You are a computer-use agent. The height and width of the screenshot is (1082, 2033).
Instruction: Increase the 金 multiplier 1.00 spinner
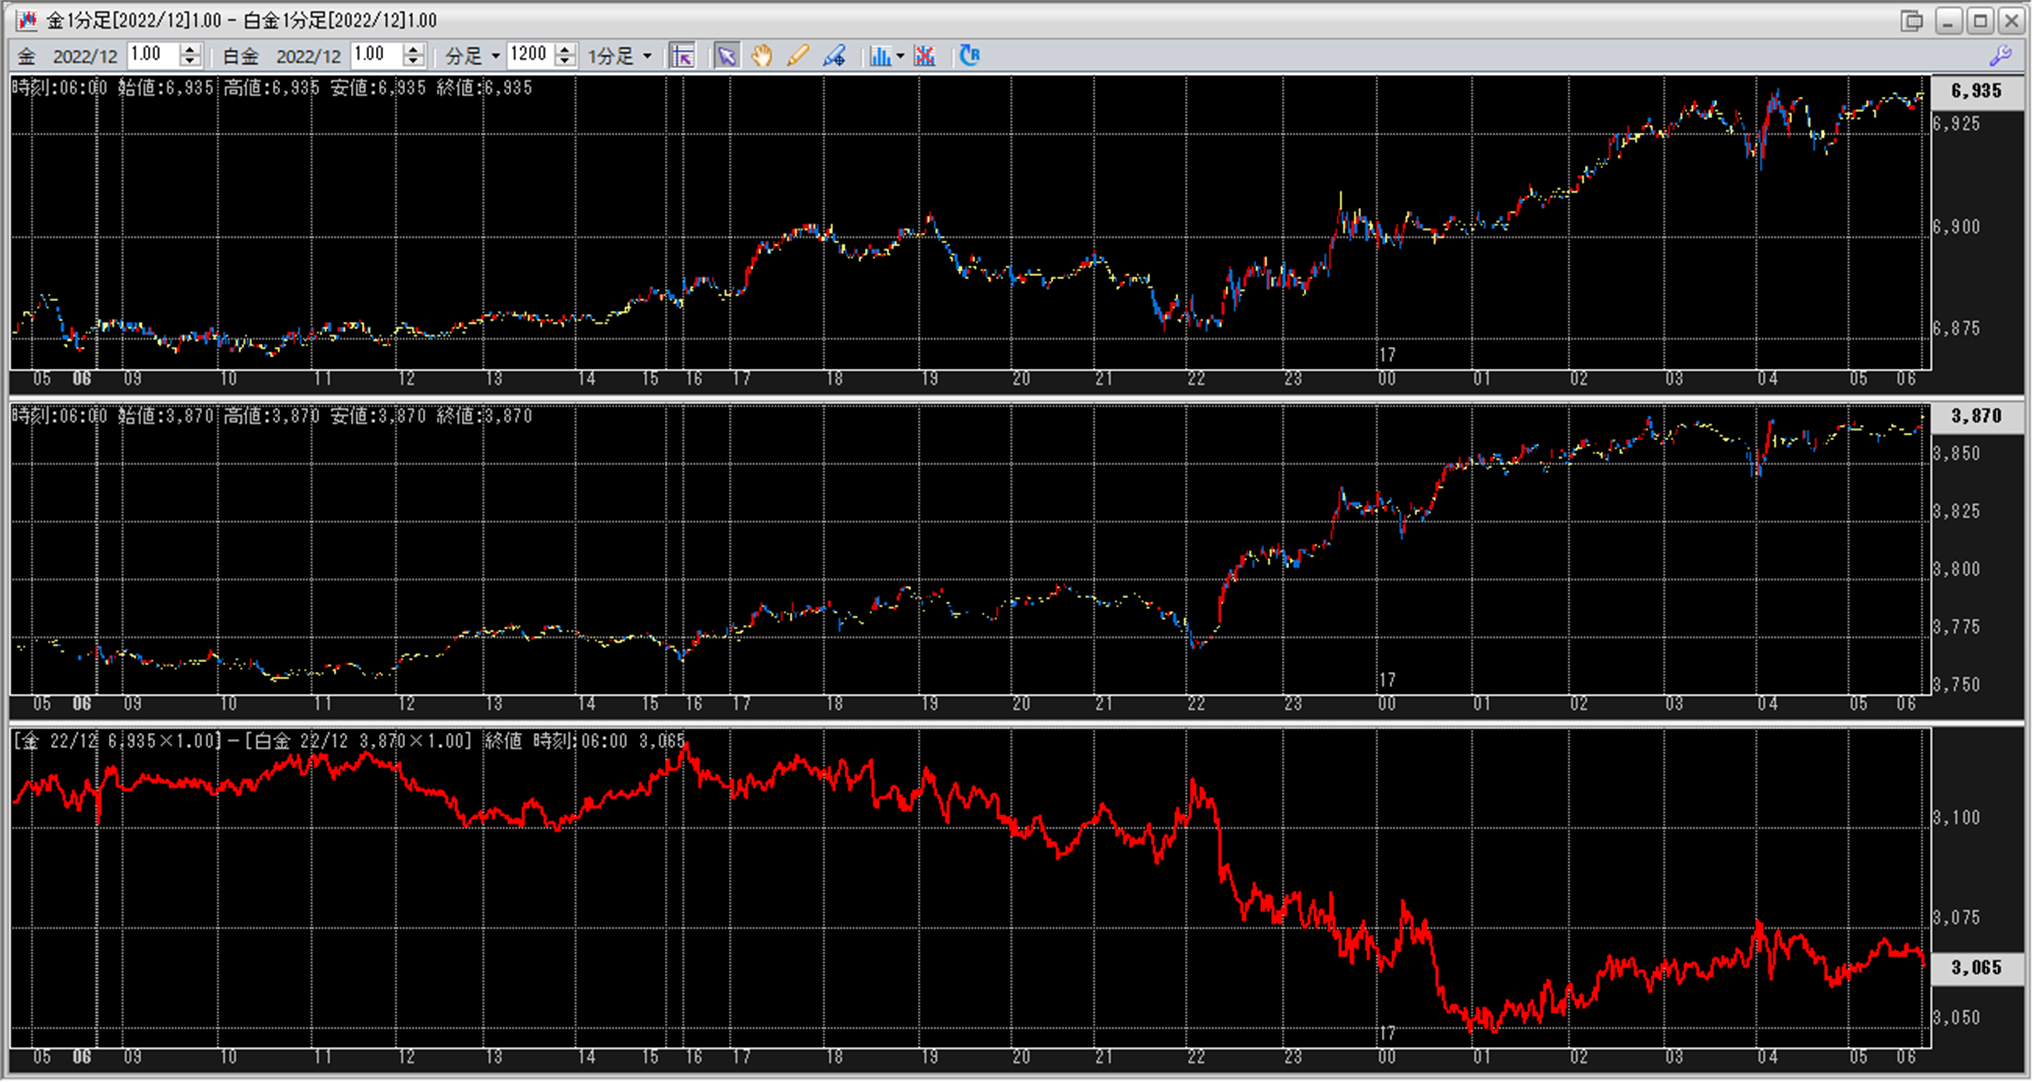pyautogui.click(x=190, y=49)
